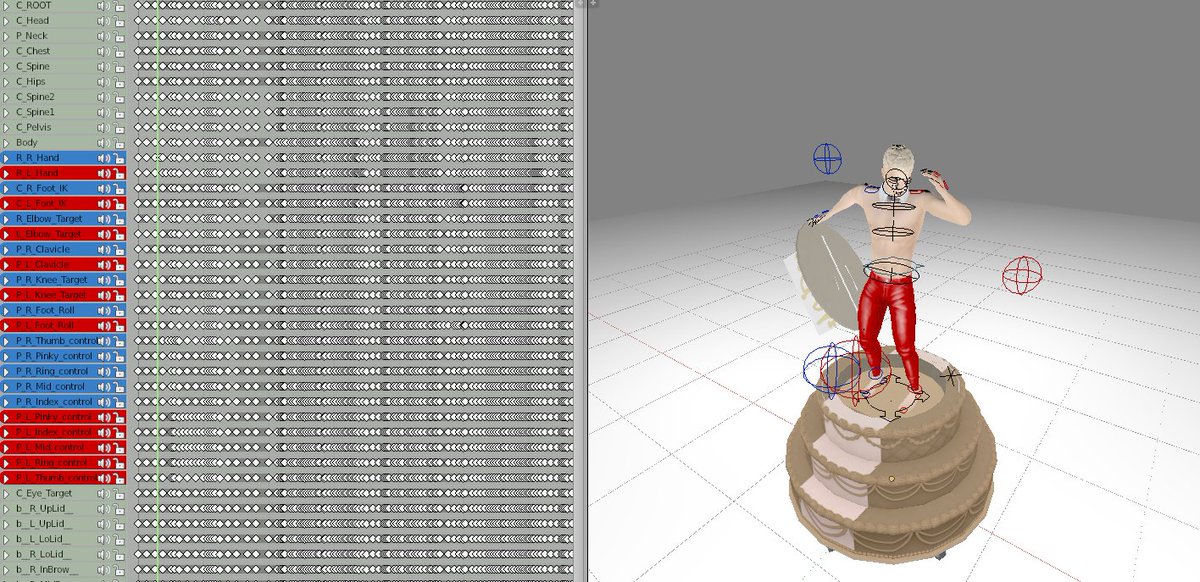Toggle lock for P_L_Knee_Target channel
This screenshot has height=582, width=1200.
[119, 295]
